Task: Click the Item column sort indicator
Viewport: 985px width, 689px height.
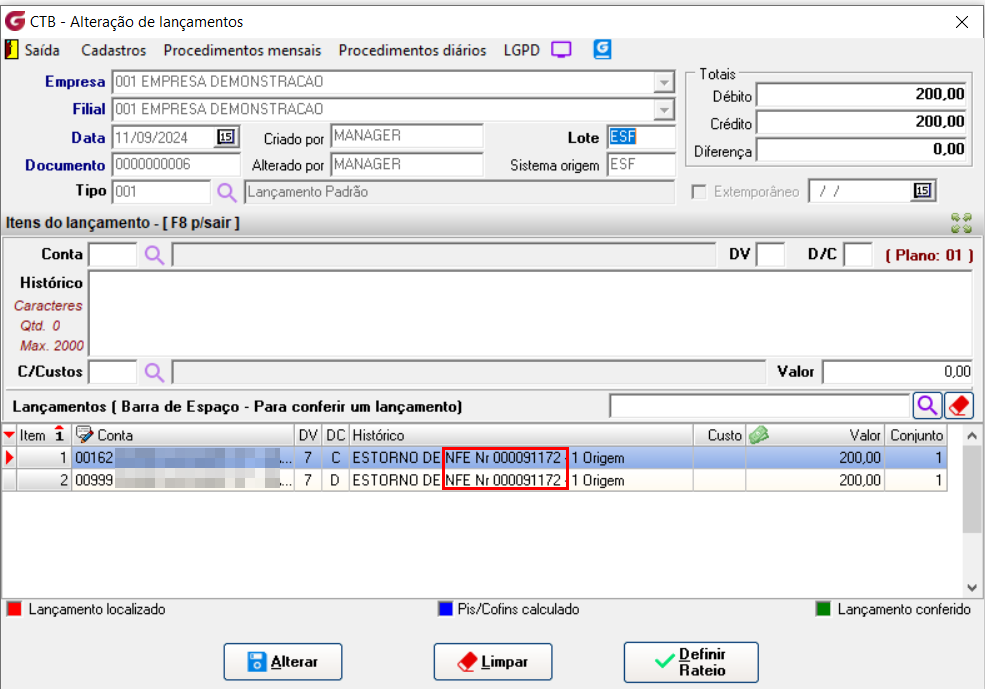Action: [59, 434]
